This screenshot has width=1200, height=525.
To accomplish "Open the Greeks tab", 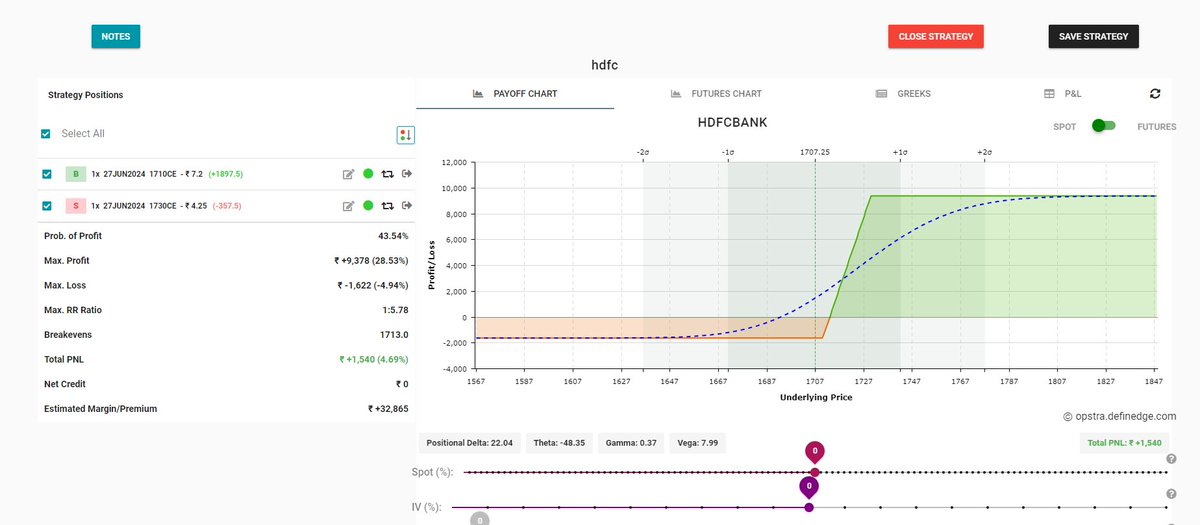I will click(902, 93).
